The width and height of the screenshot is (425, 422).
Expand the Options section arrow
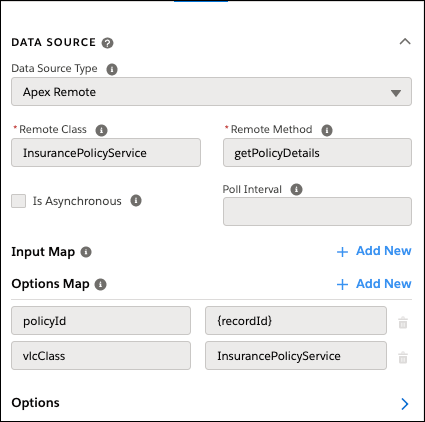405,404
